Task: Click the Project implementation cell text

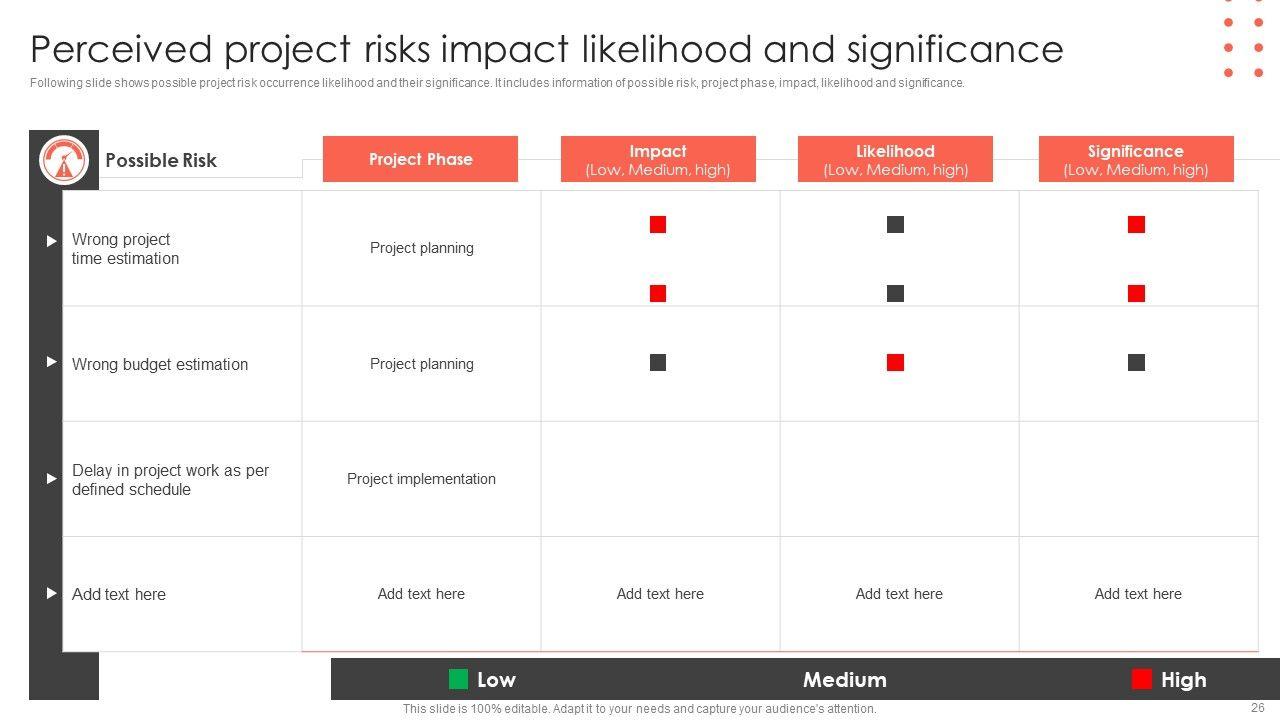Action: (421, 479)
